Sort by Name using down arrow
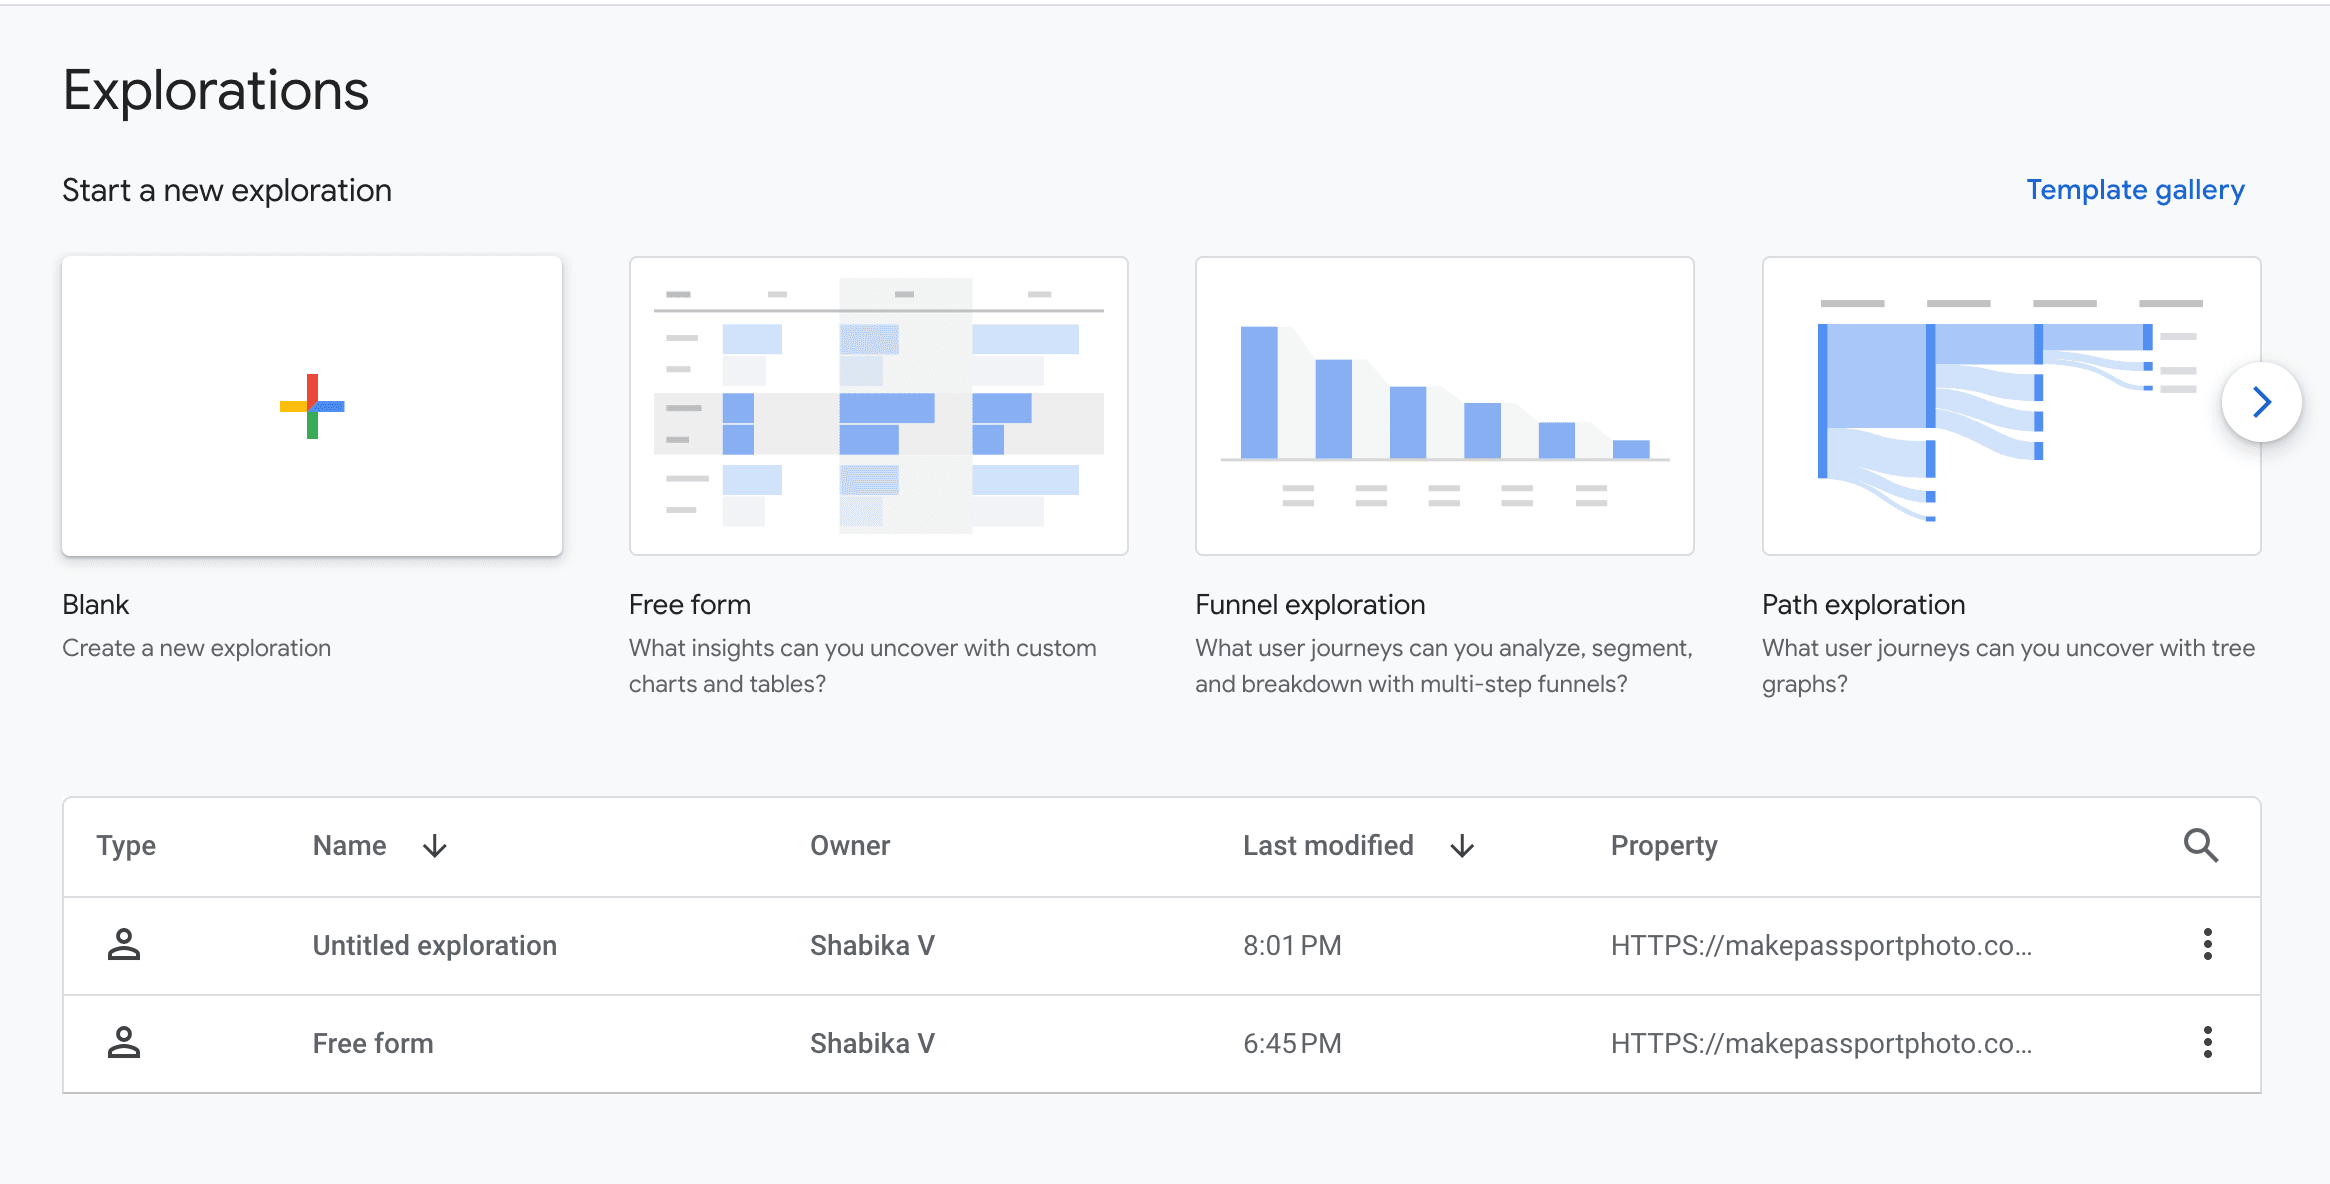Image resolution: width=2330 pixels, height=1184 pixels. click(x=434, y=846)
